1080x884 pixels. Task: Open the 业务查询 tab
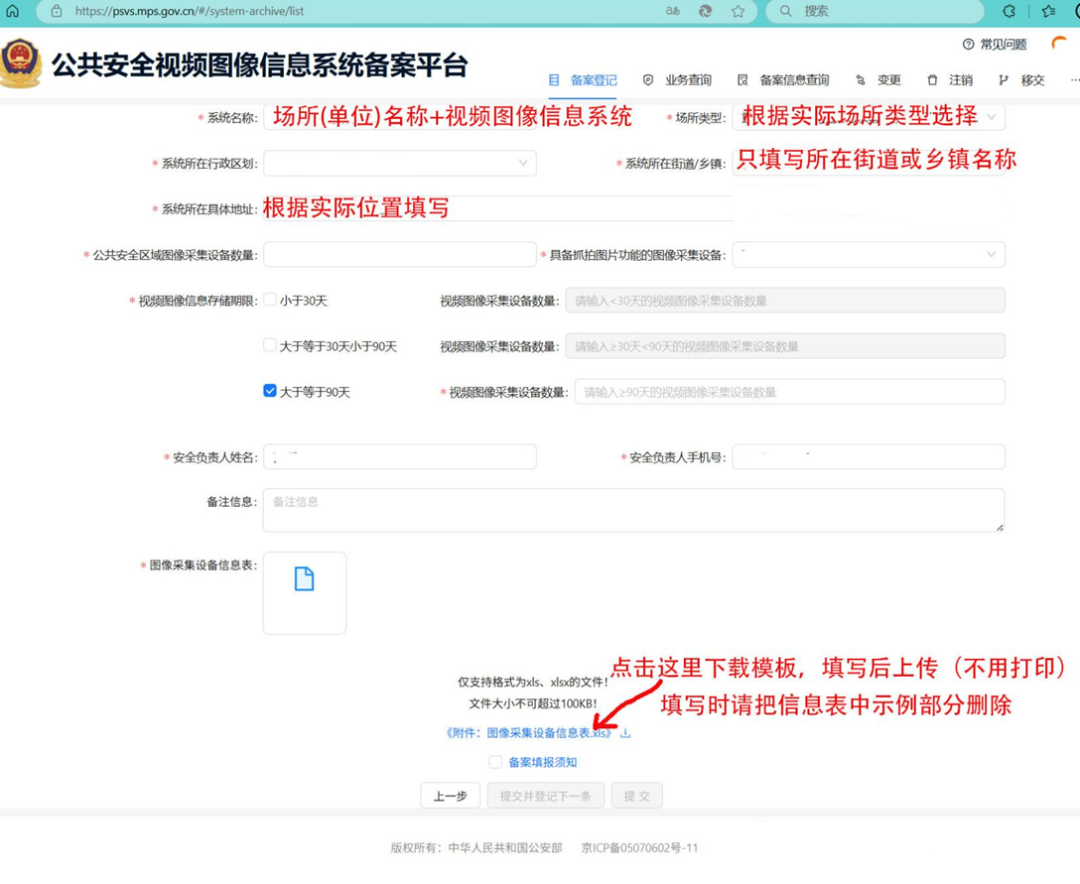tap(677, 80)
